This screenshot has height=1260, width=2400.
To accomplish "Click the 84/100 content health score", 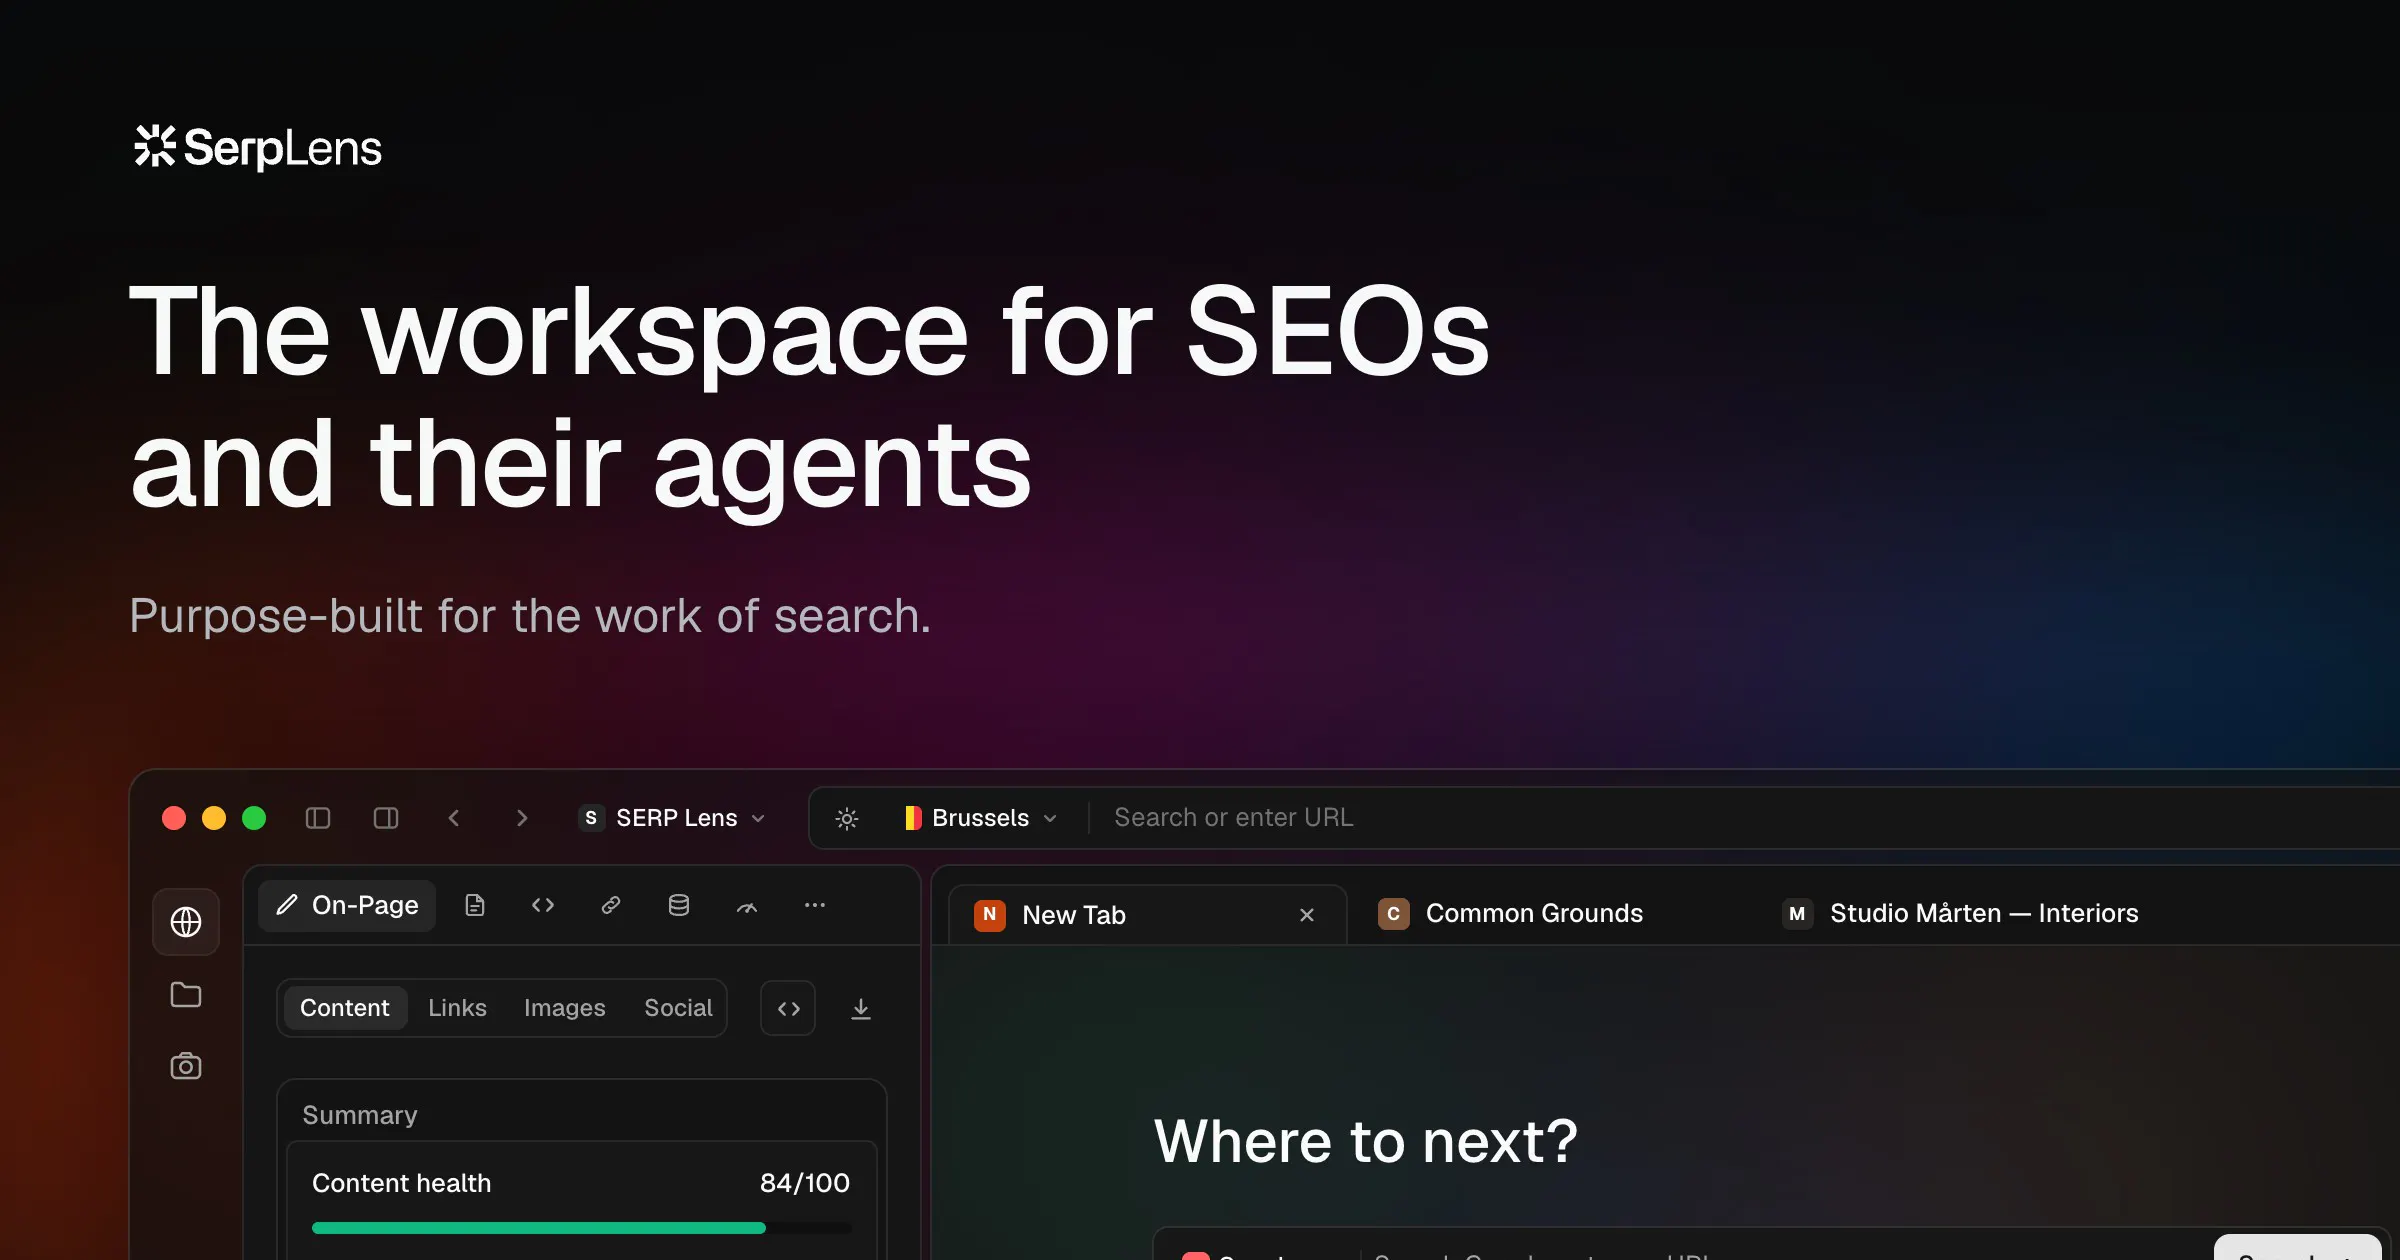I will point(804,1183).
